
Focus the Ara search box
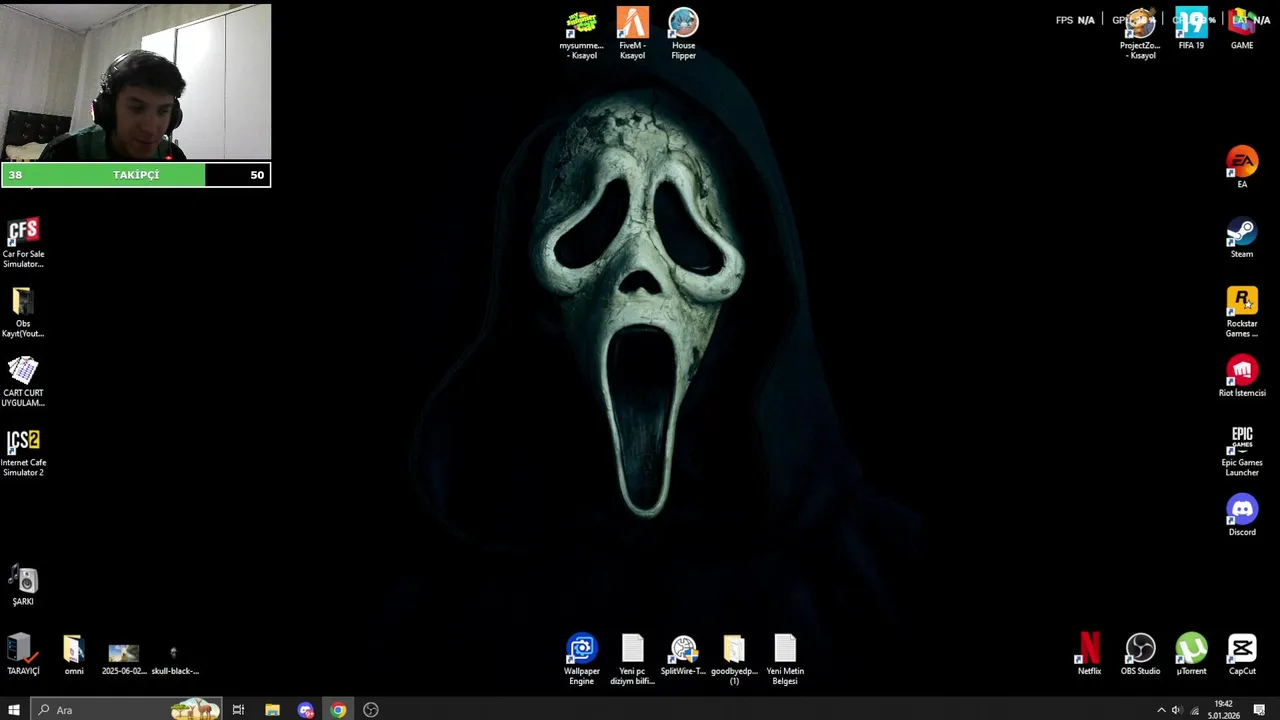click(x=125, y=710)
